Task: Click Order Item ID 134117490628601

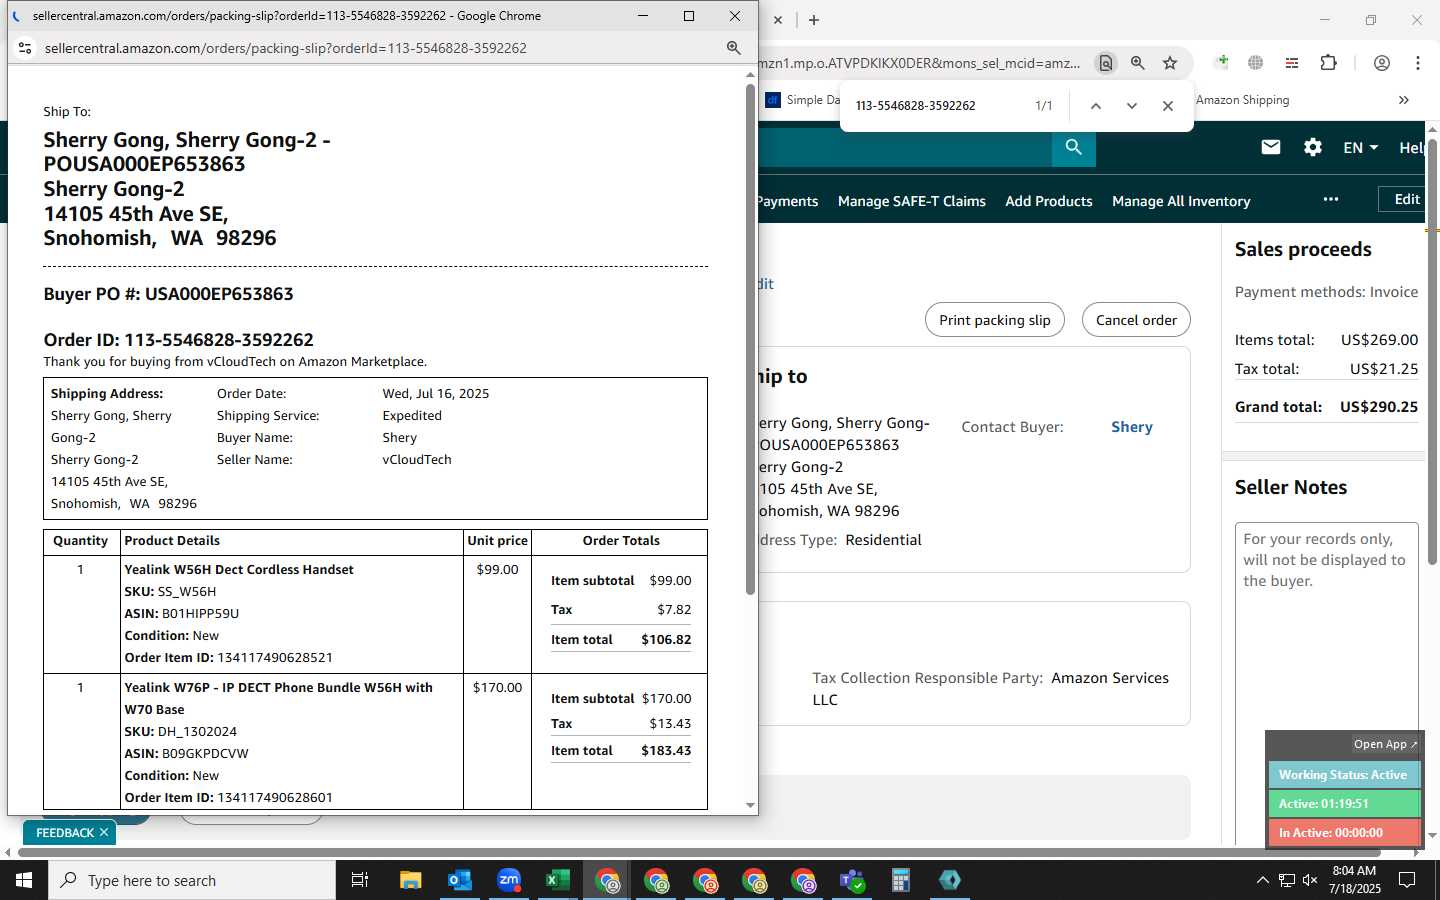Action: pos(228,798)
